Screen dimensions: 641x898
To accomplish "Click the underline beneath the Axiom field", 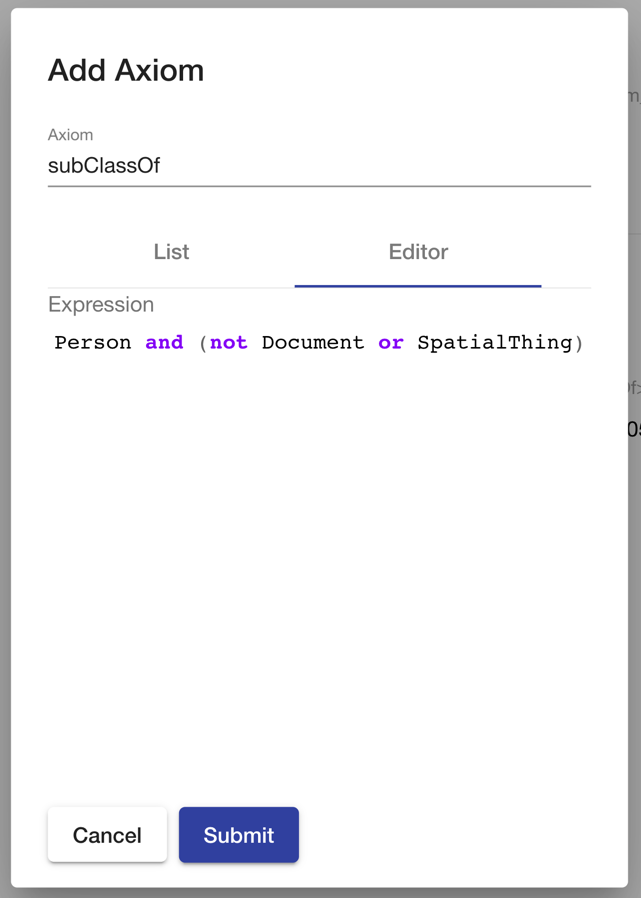I will coord(318,185).
